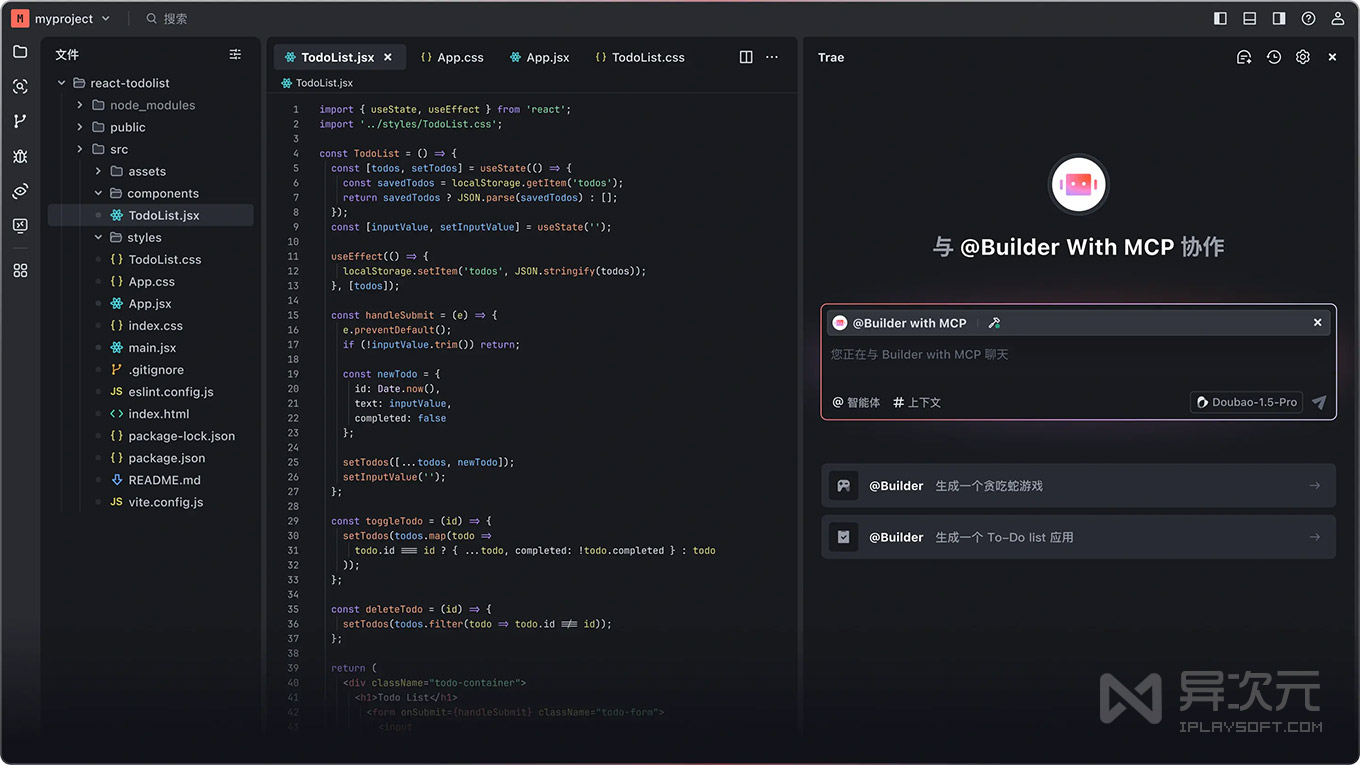Start a new Trae chat session icon

1244,57
